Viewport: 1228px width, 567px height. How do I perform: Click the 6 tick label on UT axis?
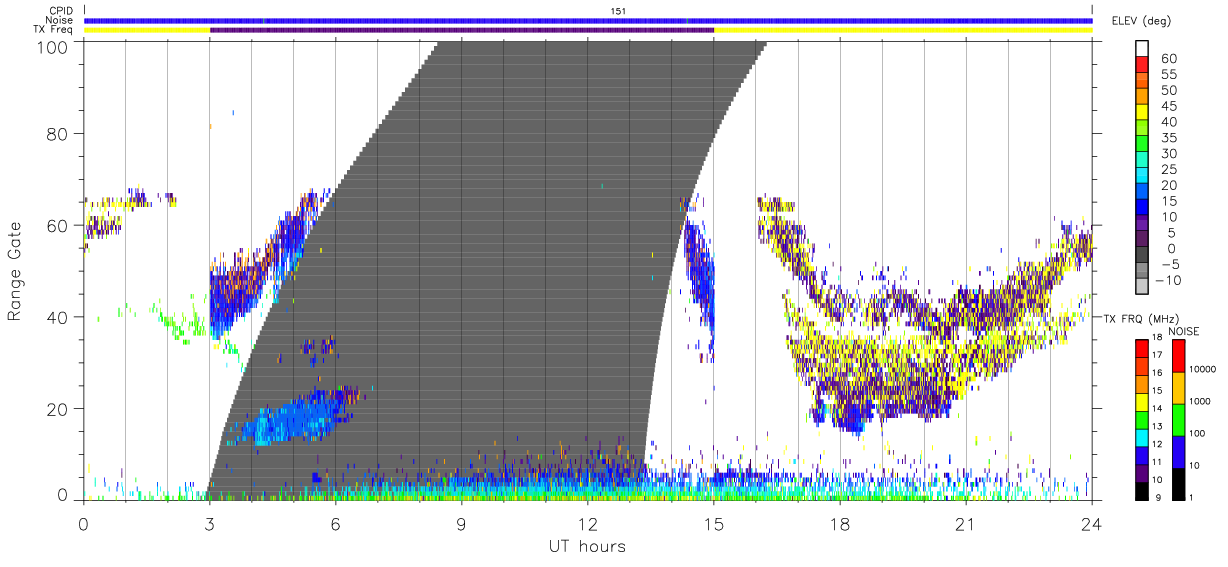(335, 523)
